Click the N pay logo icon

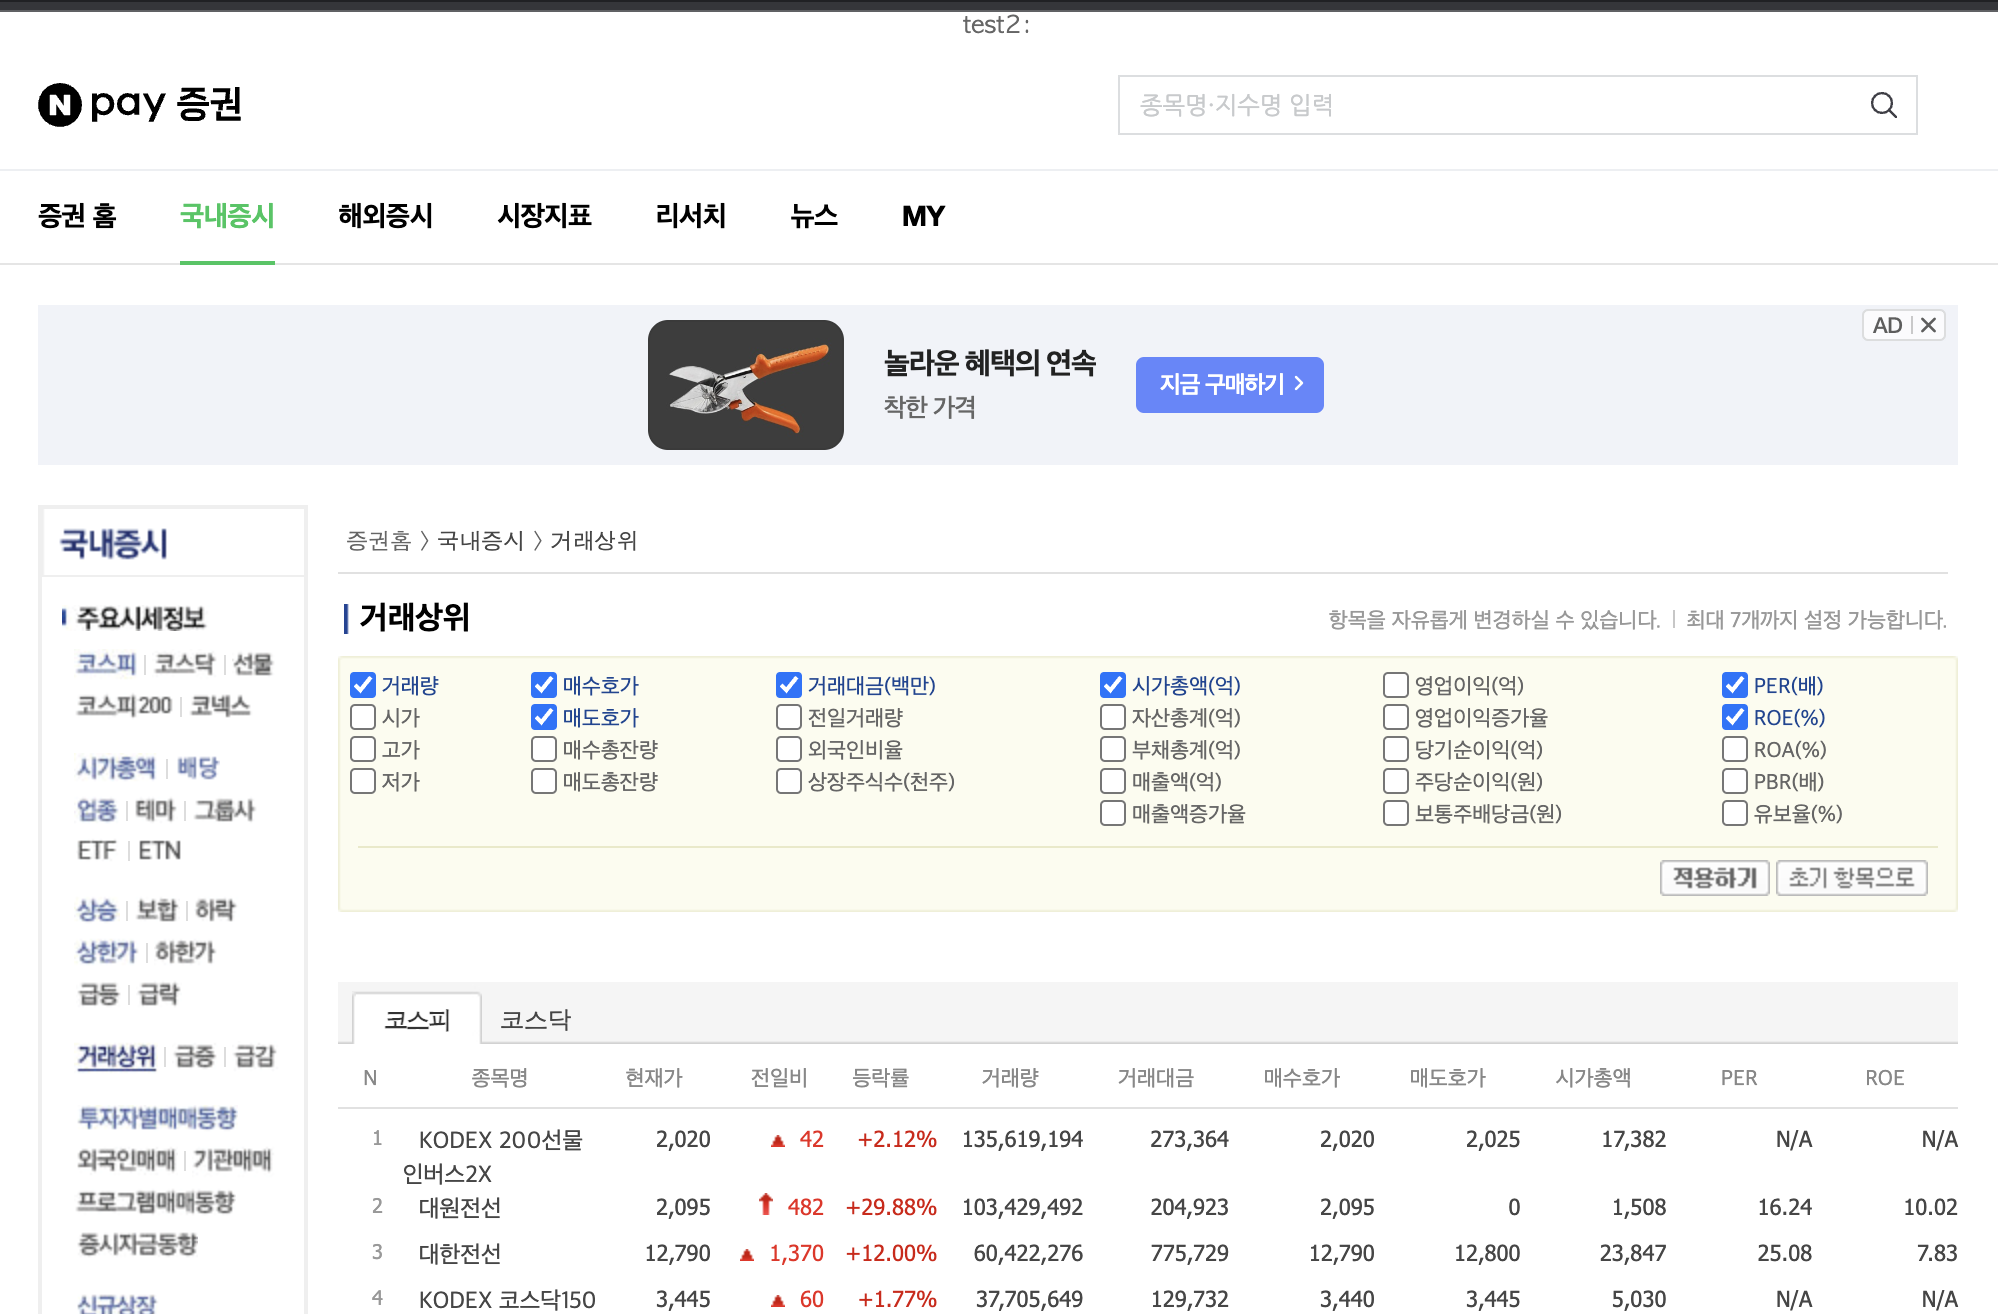click(x=60, y=105)
